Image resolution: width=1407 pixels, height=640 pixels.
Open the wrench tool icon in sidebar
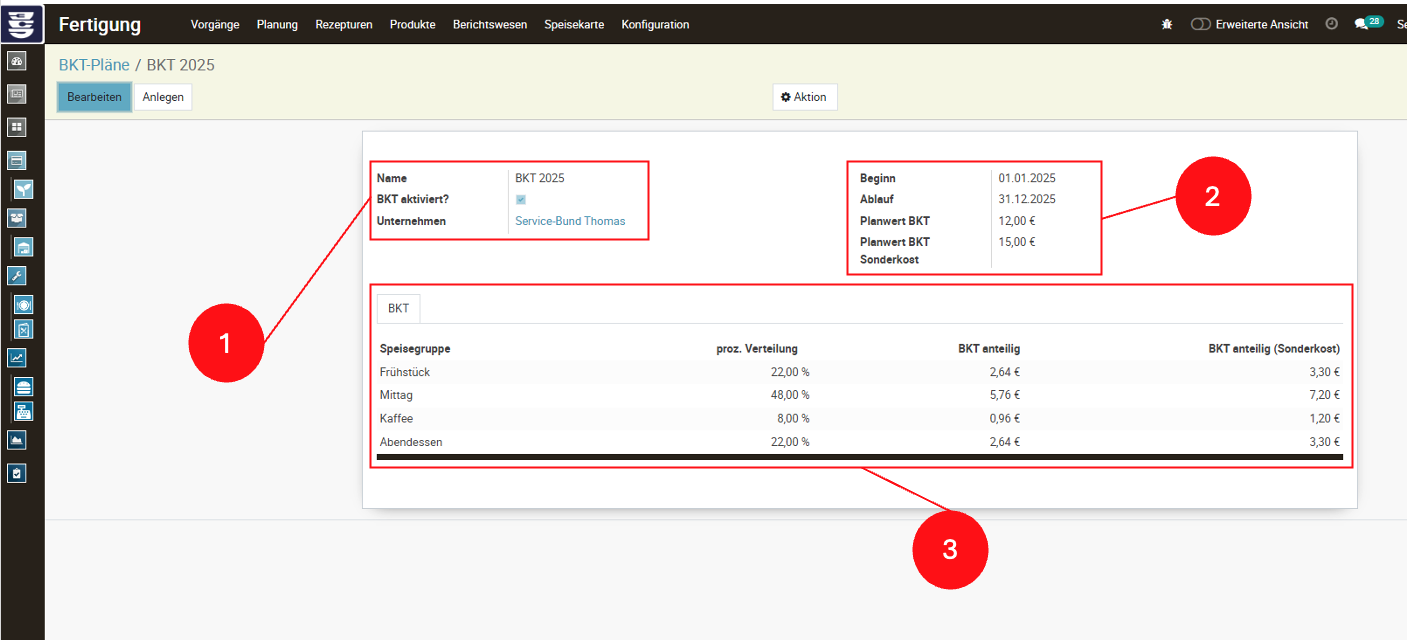(x=16, y=276)
